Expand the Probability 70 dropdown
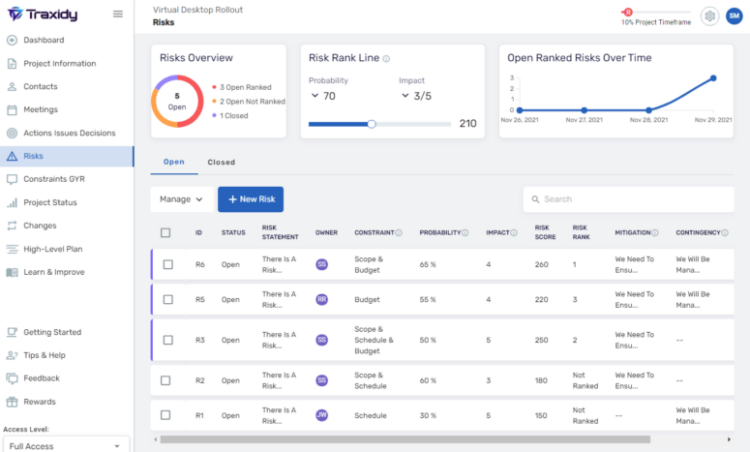This screenshot has width=750, height=452. pyautogui.click(x=323, y=96)
